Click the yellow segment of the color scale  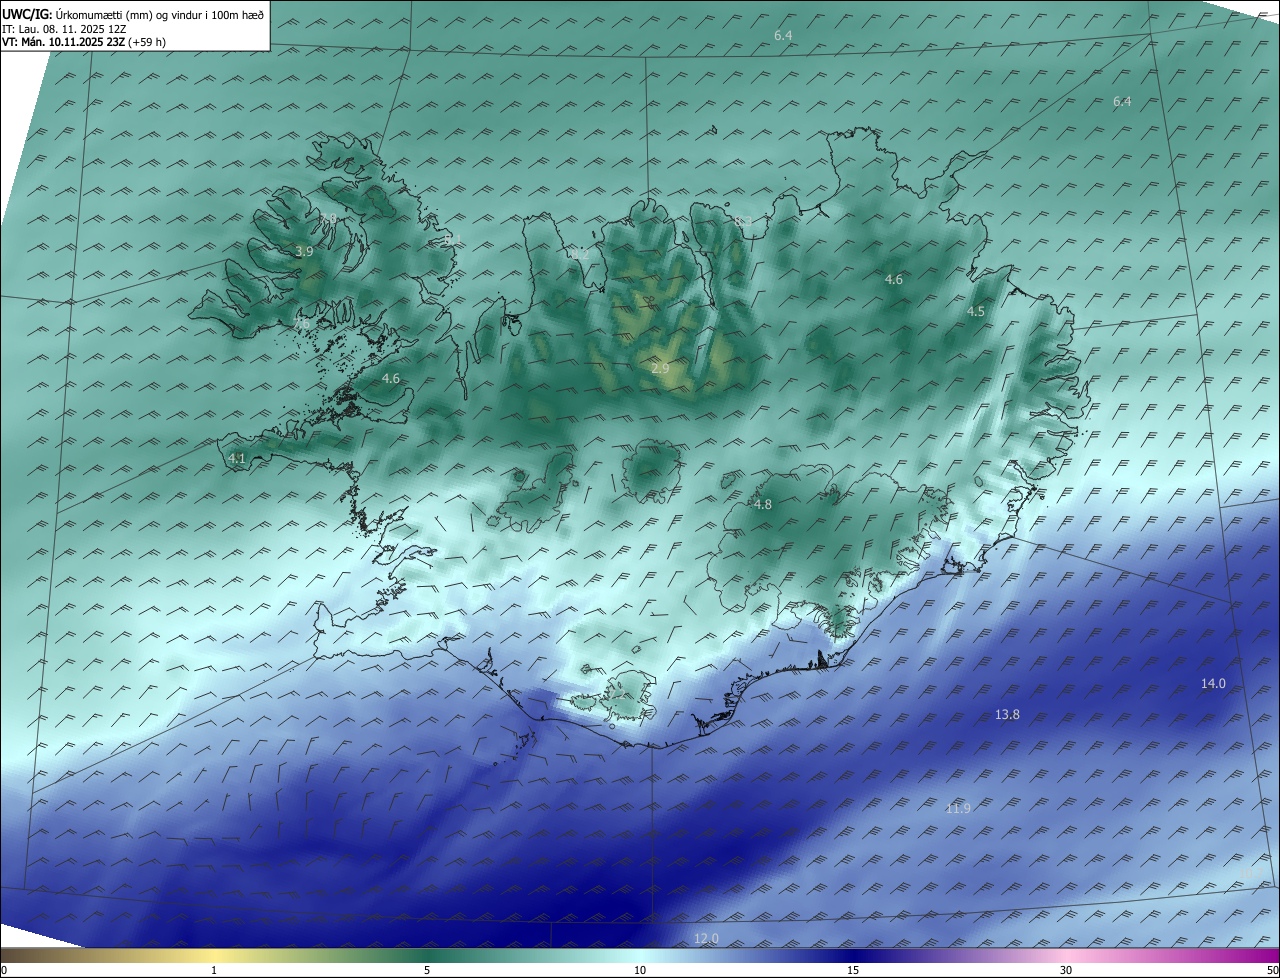(214, 956)
